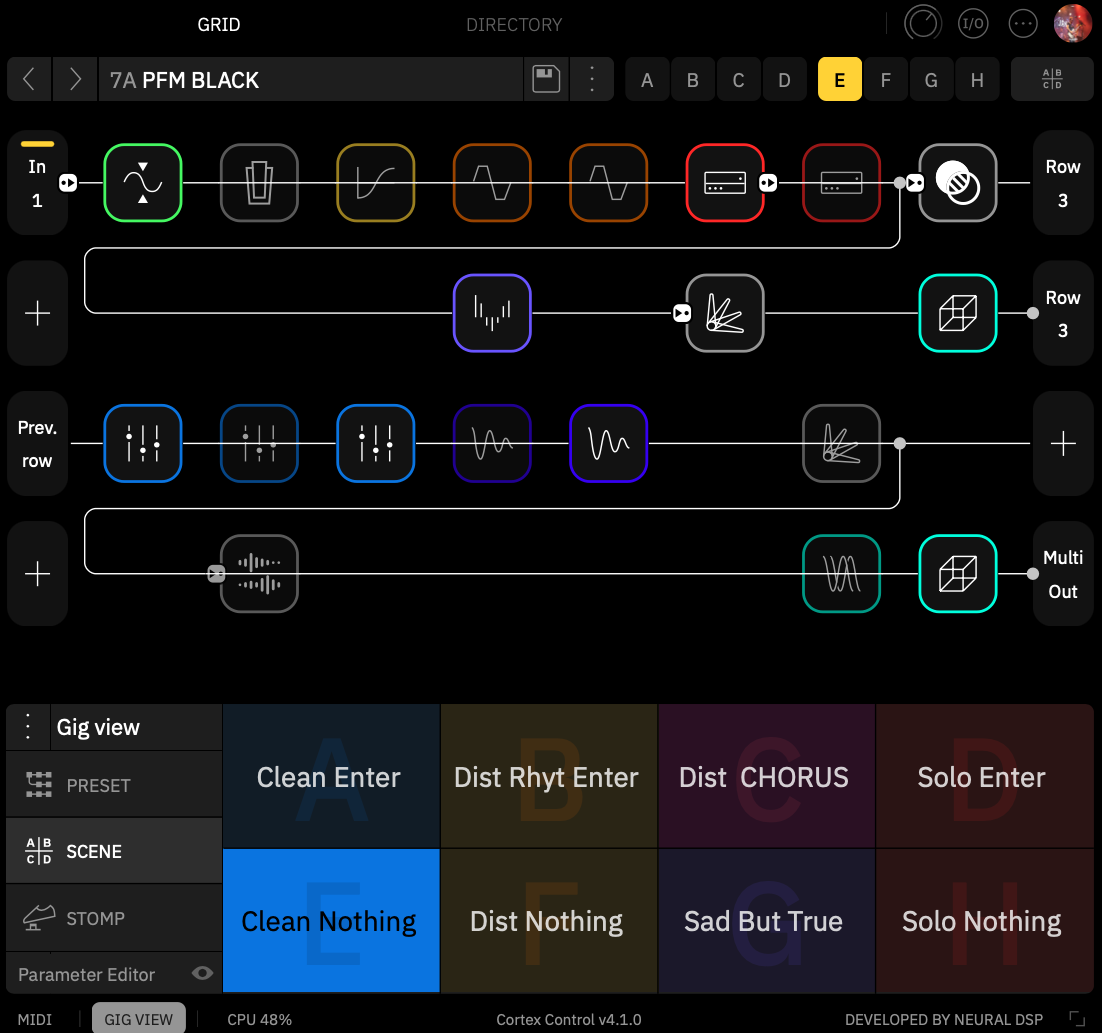The width and height of the screenshot is (1102, 1033).
Task: Select the bright red amp block
Action: tap(725, 183)
